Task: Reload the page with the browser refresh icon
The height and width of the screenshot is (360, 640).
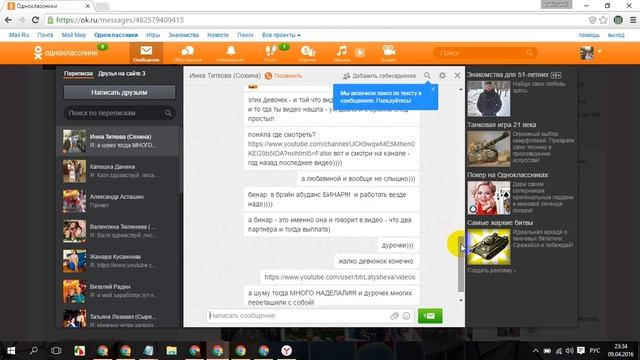Action: (x=36, y=20)
